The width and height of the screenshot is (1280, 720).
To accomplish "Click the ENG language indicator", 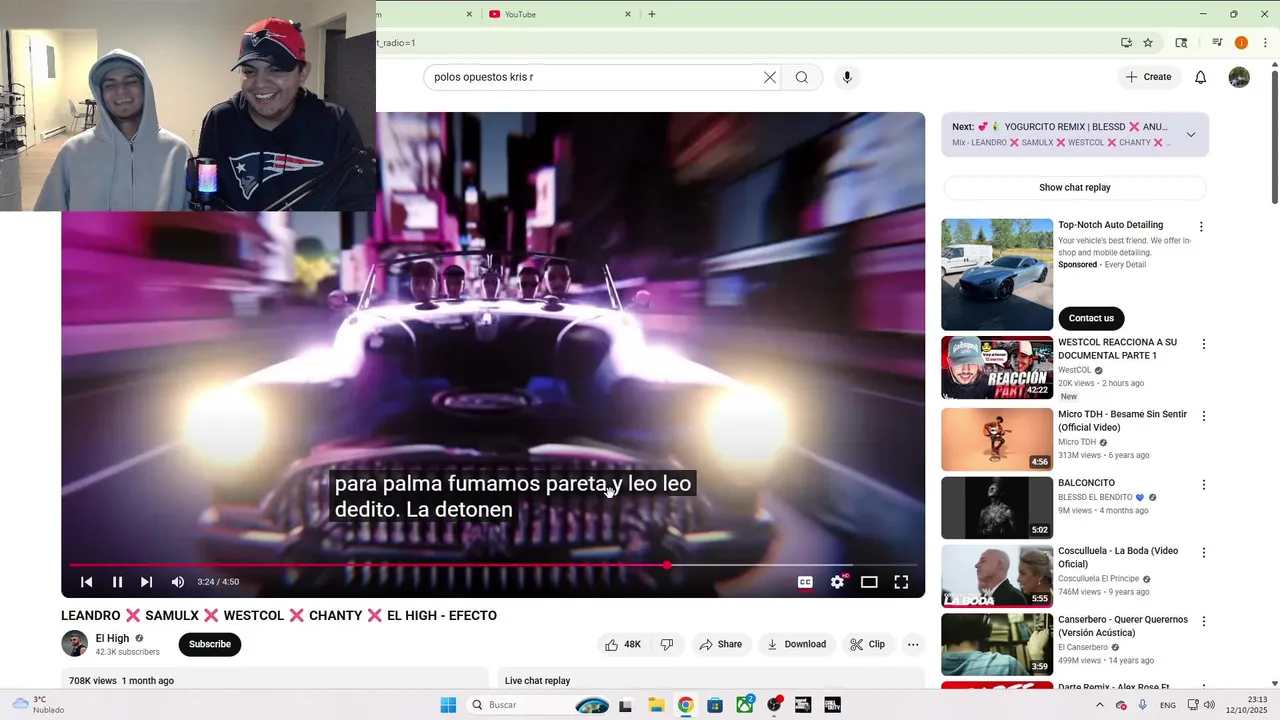I will (x=1168, y=705).
